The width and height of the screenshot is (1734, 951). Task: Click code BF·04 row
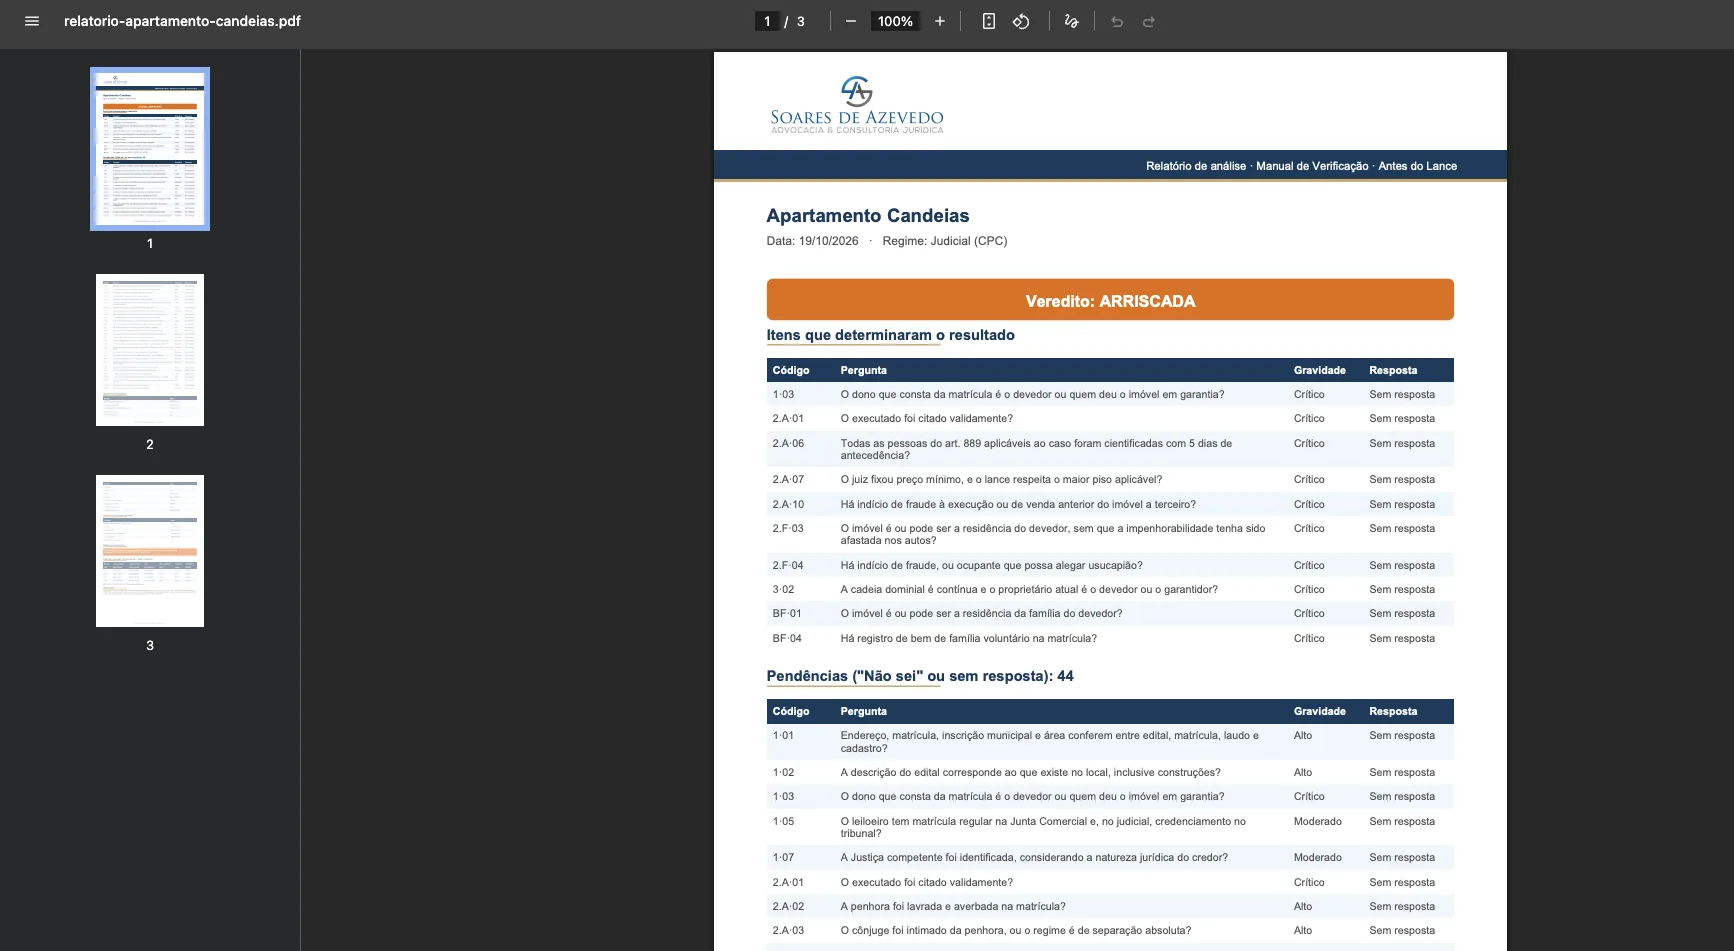(1110, 638)
